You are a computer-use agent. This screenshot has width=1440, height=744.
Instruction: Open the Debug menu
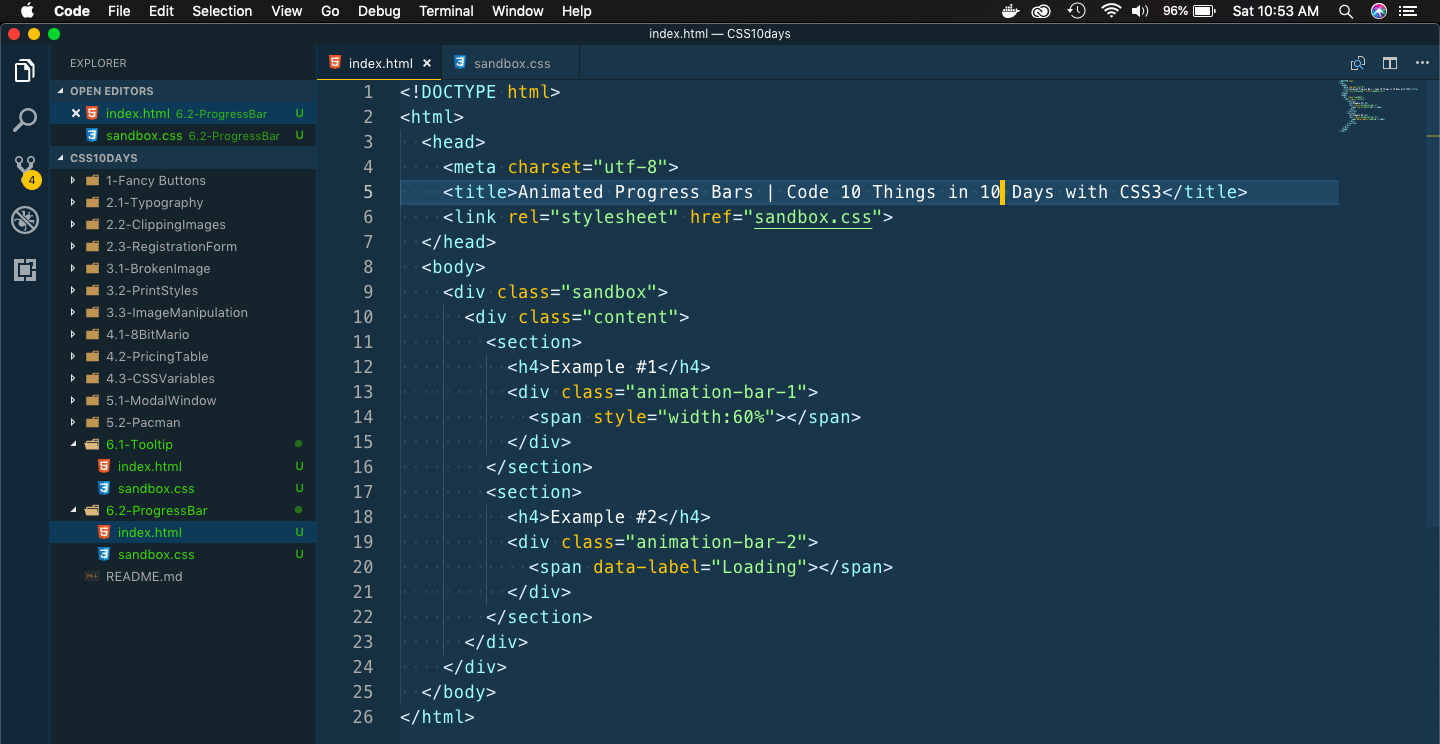pyautogui.click(x=378, y=11)
